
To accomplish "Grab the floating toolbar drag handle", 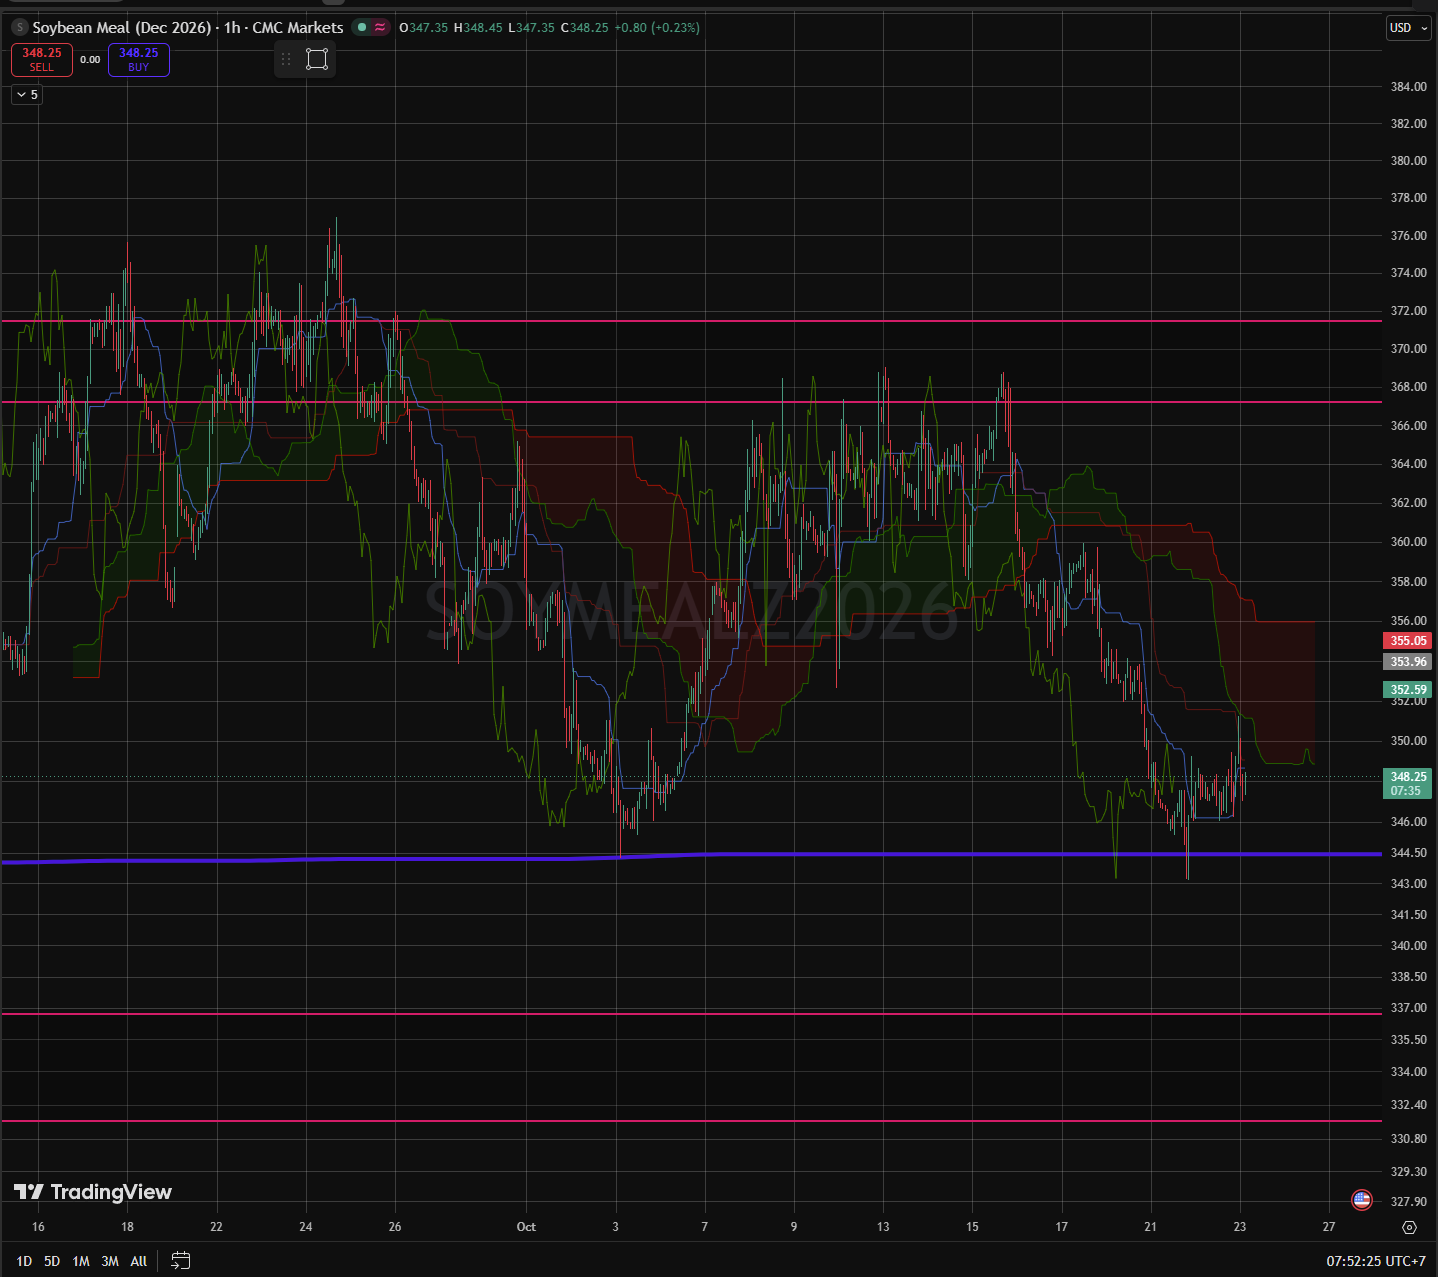I will (286, 60).
